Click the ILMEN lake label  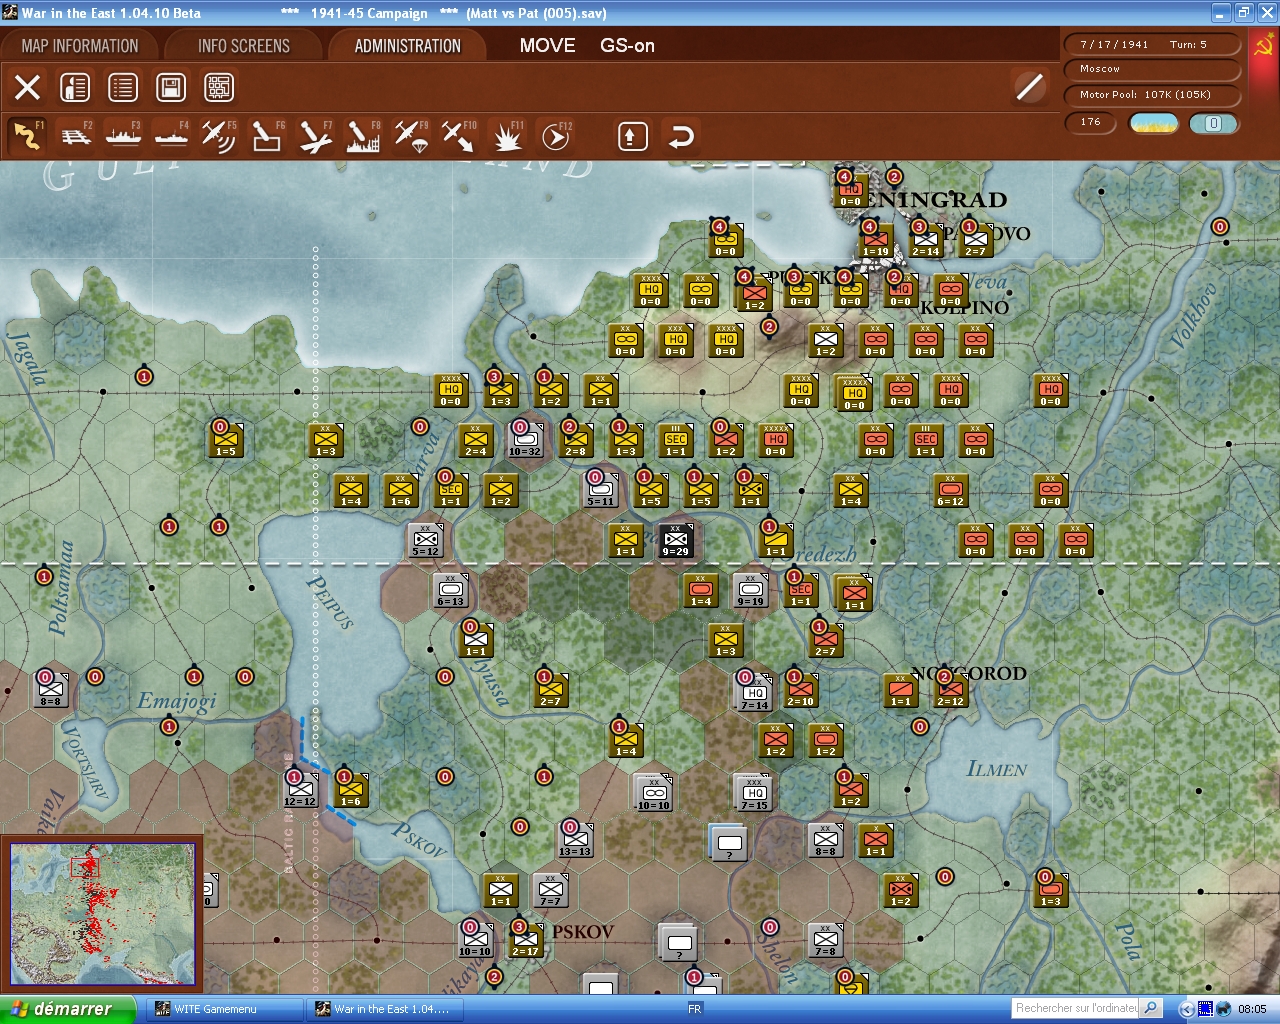997,769
